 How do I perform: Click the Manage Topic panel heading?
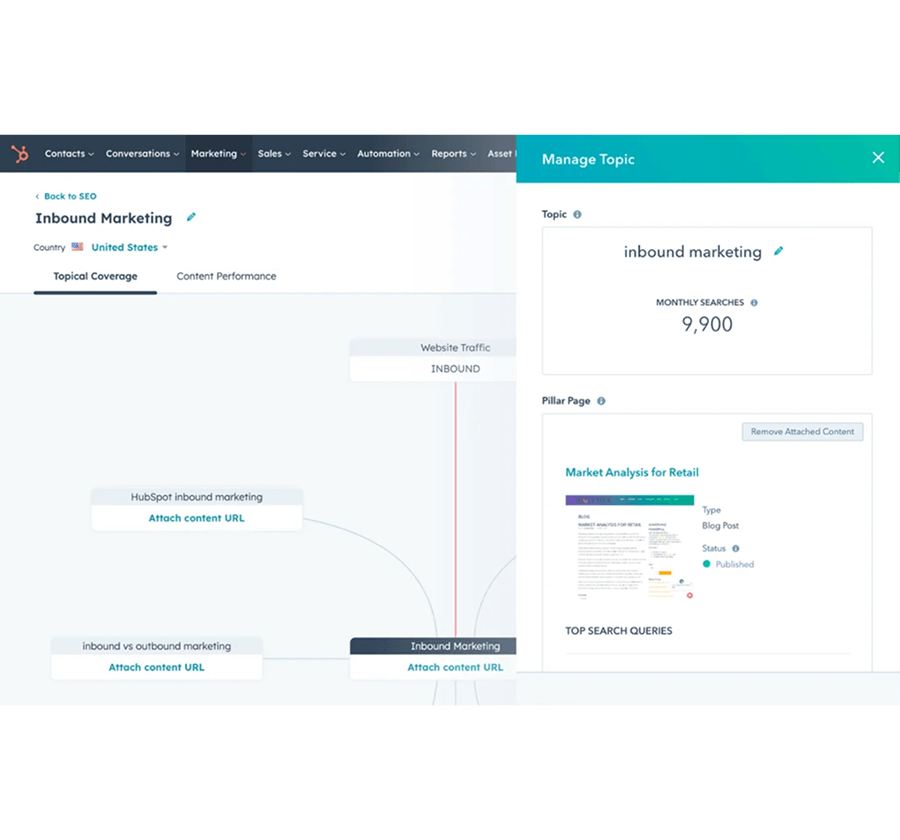[x=588, y=159]
